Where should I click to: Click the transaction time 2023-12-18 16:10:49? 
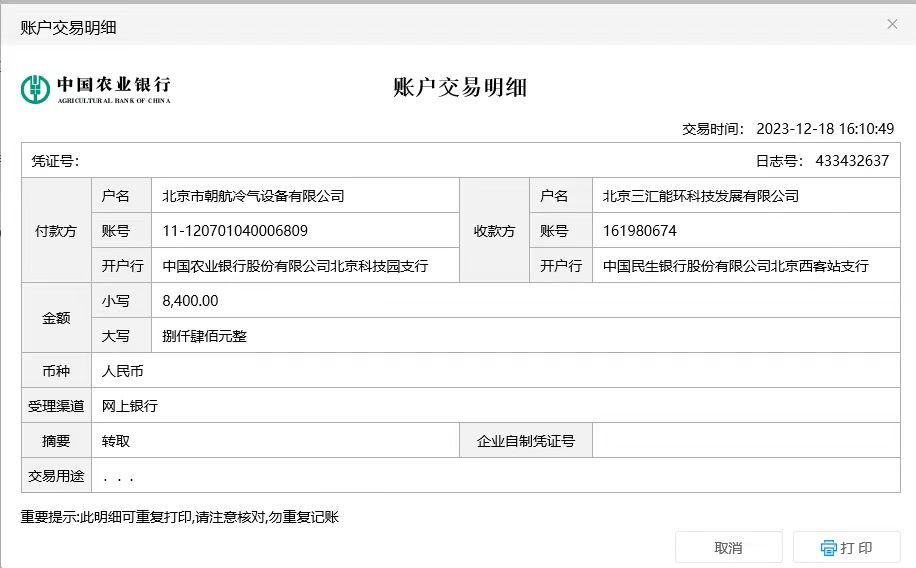tap(825, 129)
